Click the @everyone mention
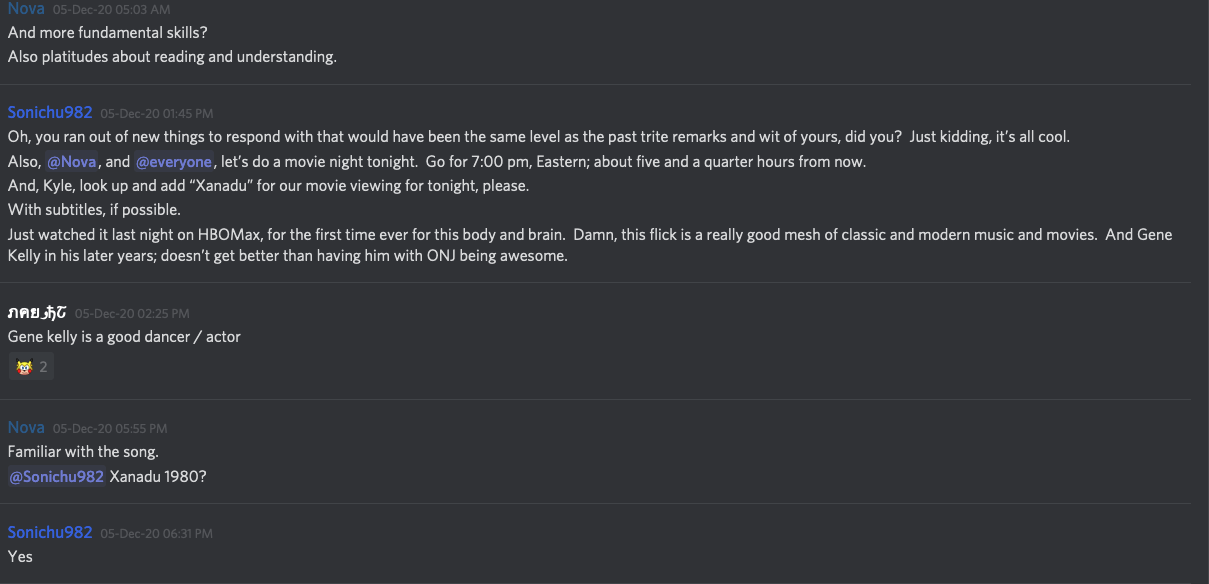 (174, 162)
